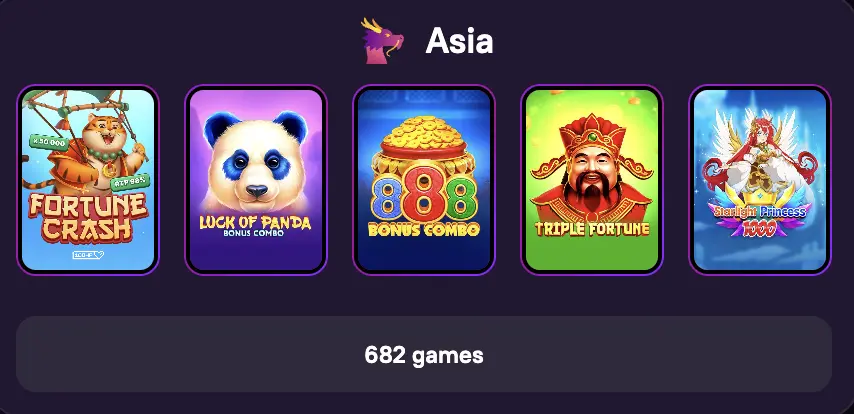Screen dimensions: 854x414
Task: Click the panda's black nose
Action: tap(257, 191)
